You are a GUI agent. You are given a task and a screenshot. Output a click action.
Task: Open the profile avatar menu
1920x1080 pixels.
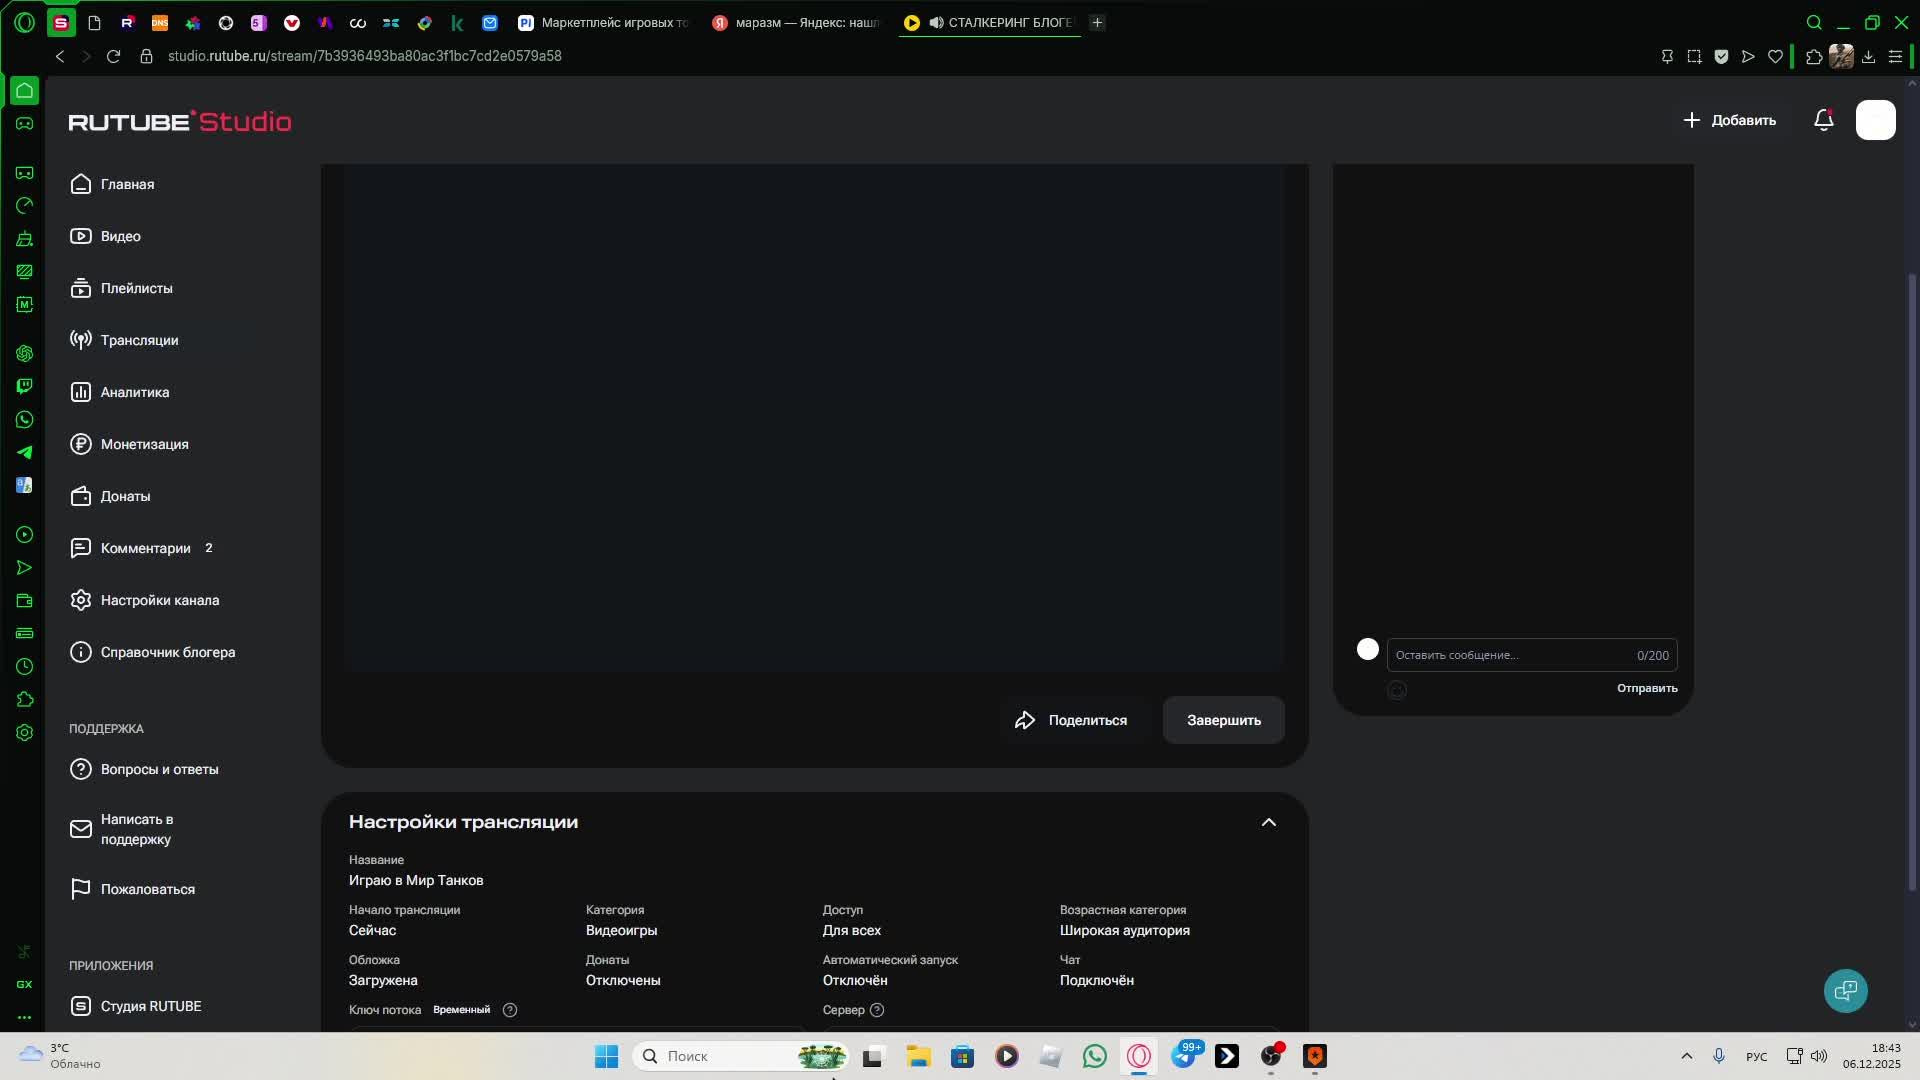pyautogui.click(x=1876, y=120)
